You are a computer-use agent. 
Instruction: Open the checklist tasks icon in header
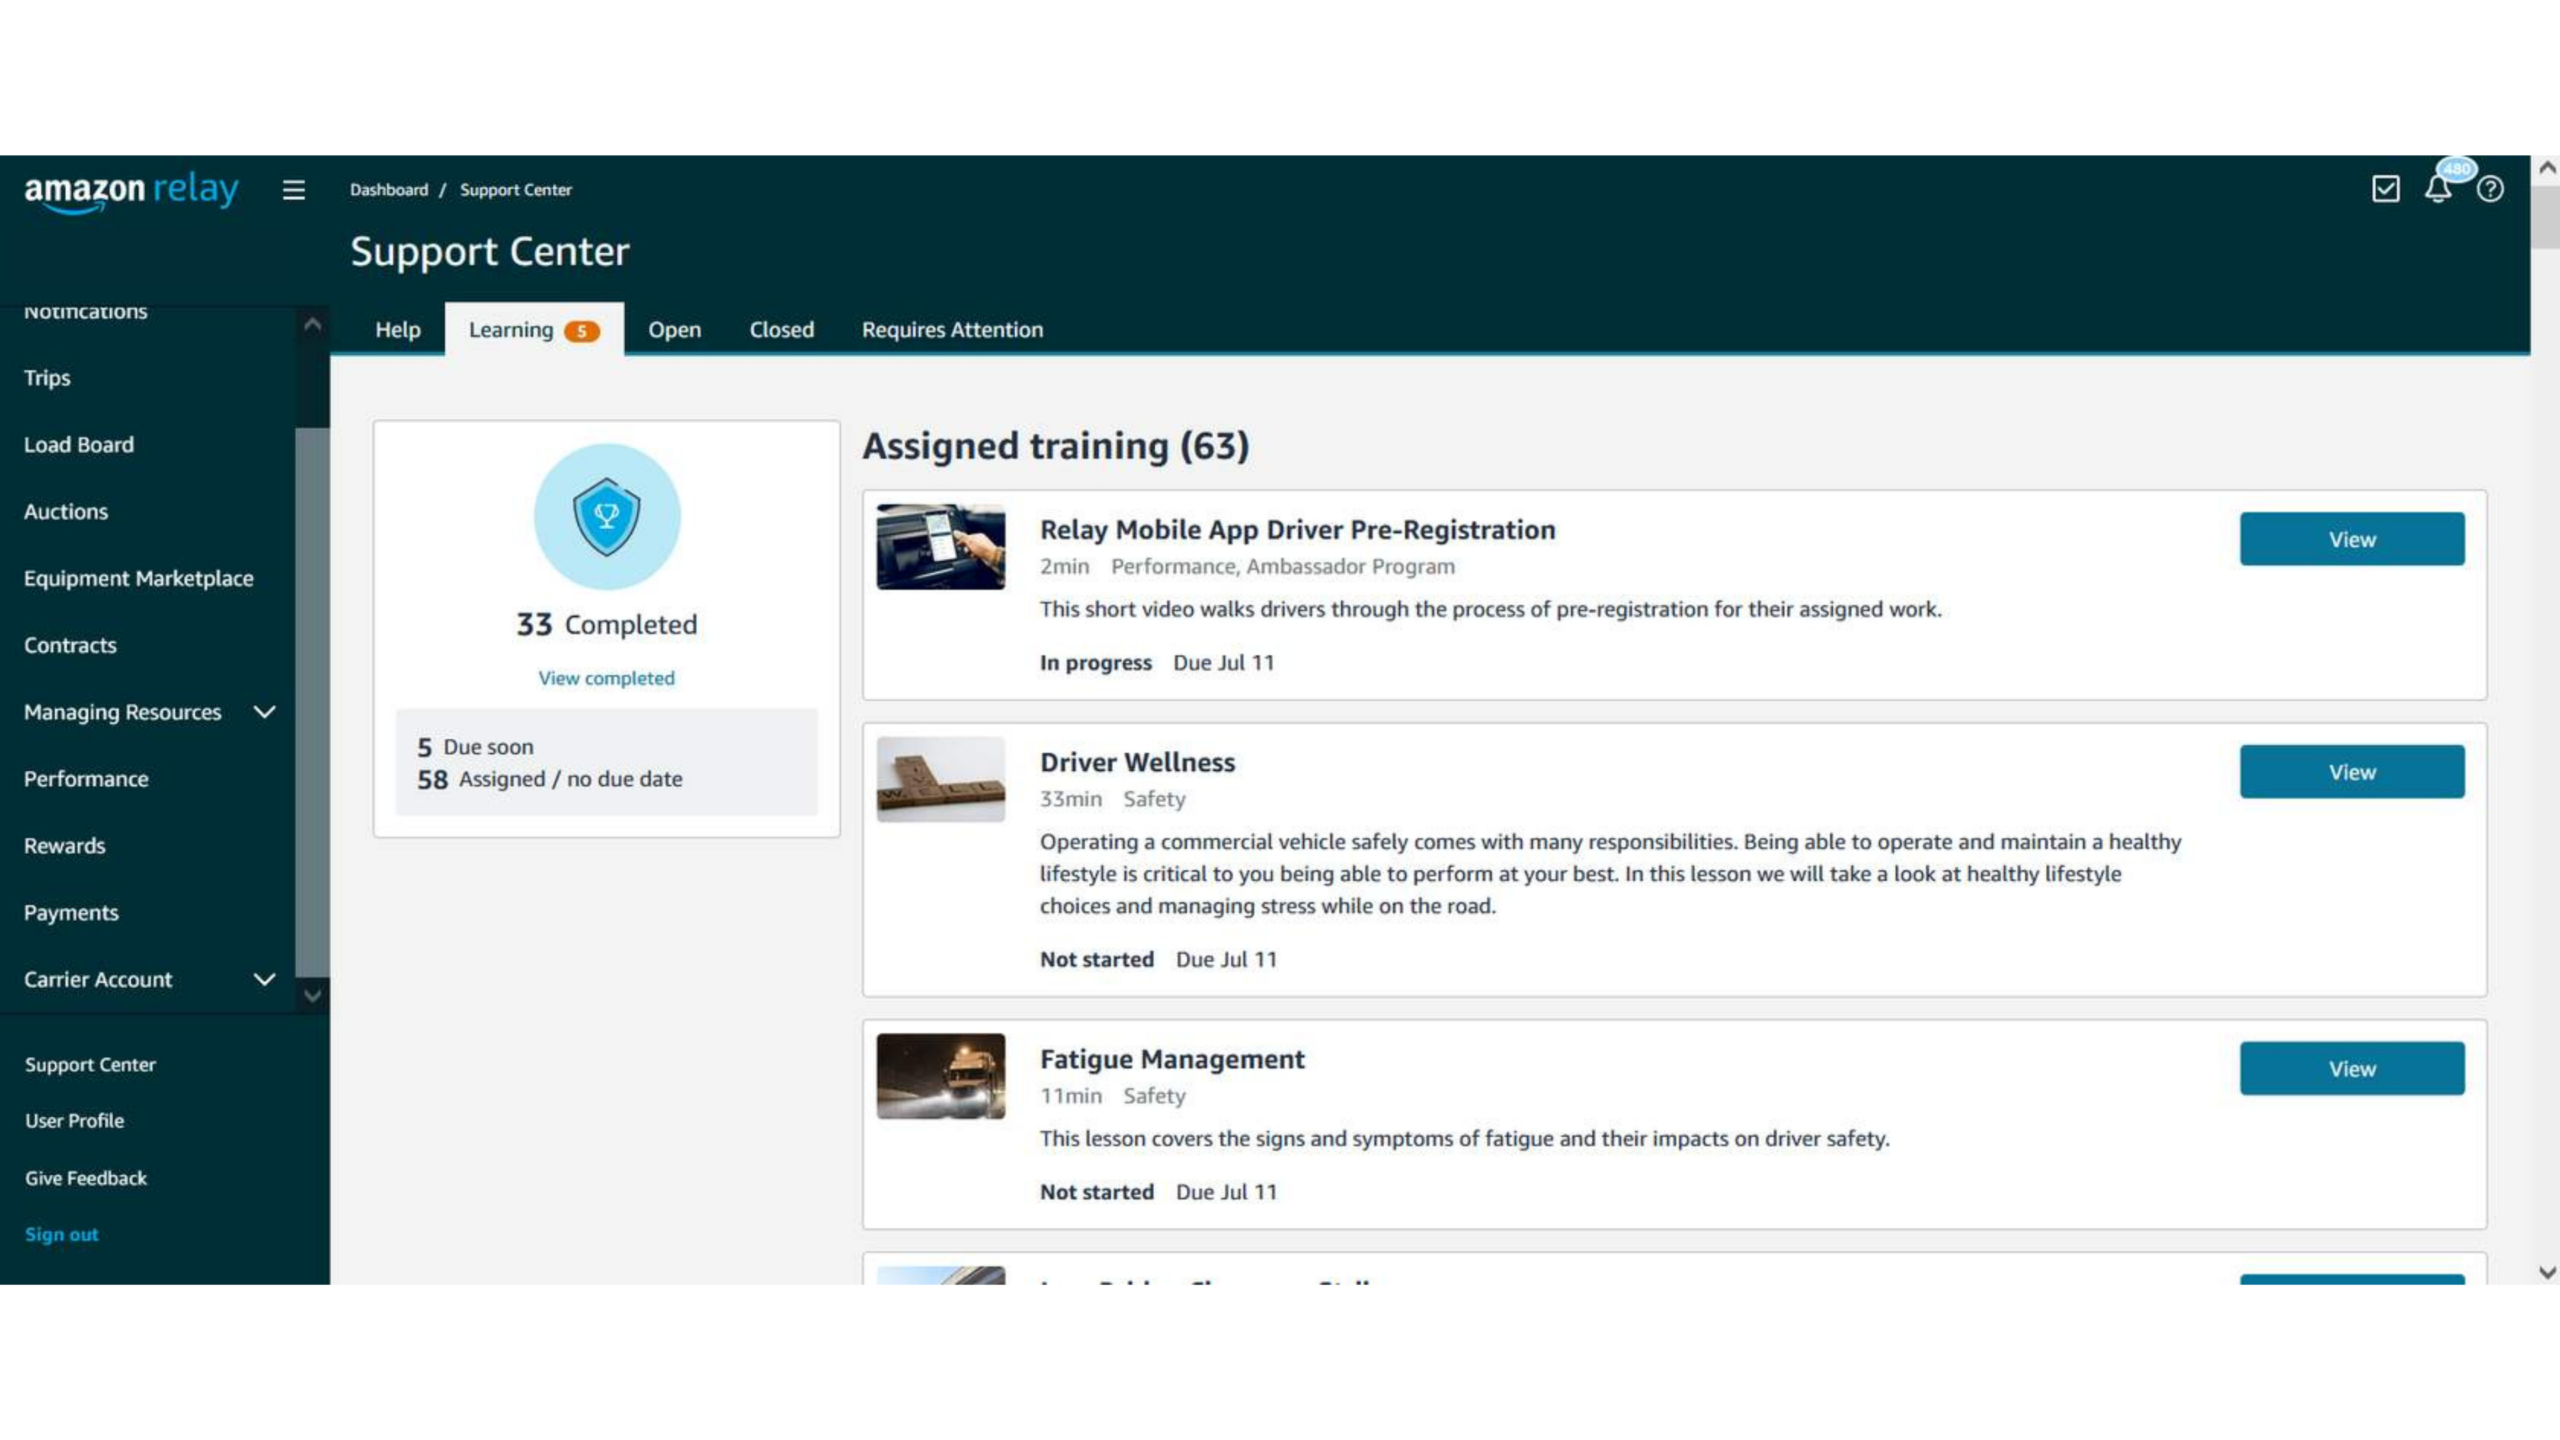point(2385,189)
